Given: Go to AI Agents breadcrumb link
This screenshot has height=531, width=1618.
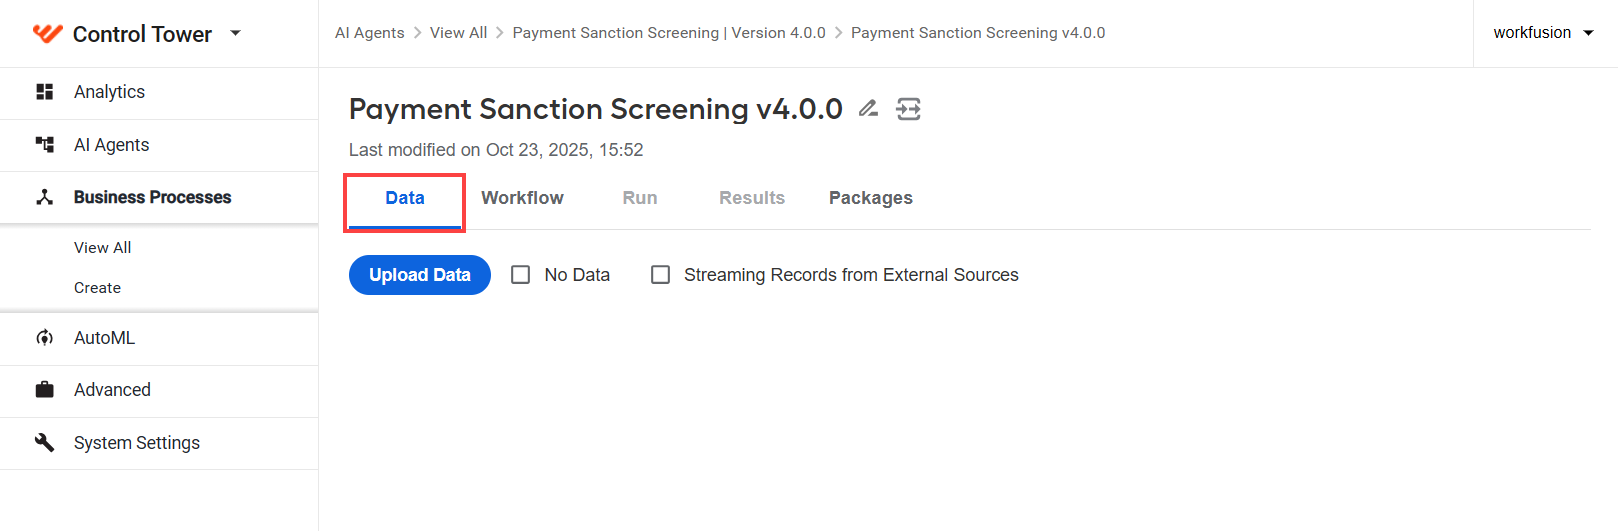Looking at the screenshot, I should (370, 33).
